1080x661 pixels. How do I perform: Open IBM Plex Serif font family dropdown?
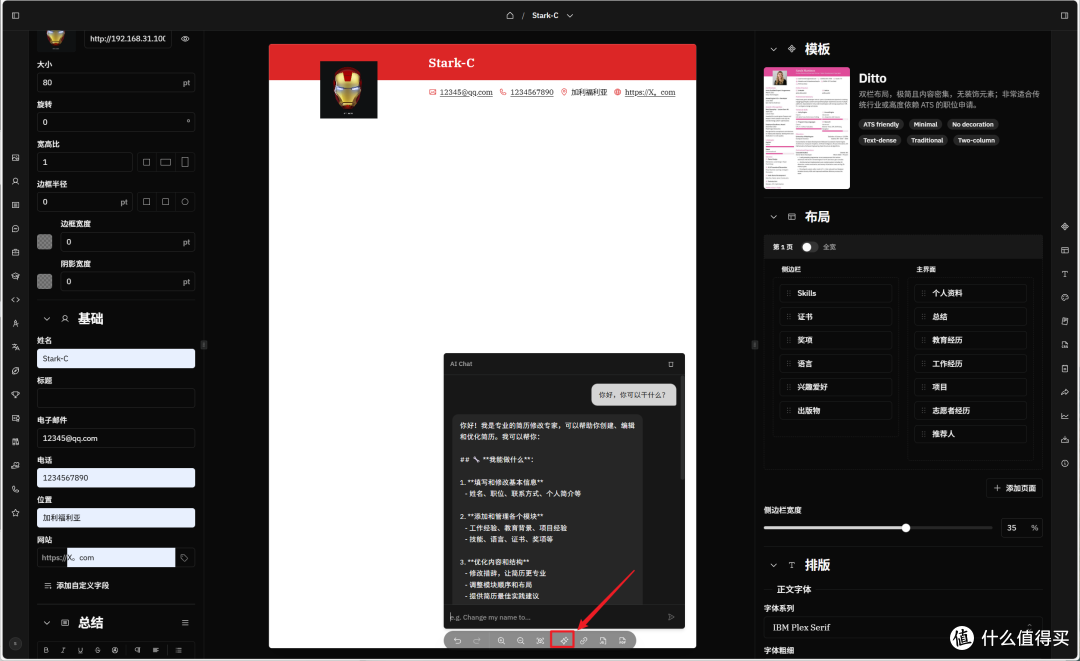902,627
